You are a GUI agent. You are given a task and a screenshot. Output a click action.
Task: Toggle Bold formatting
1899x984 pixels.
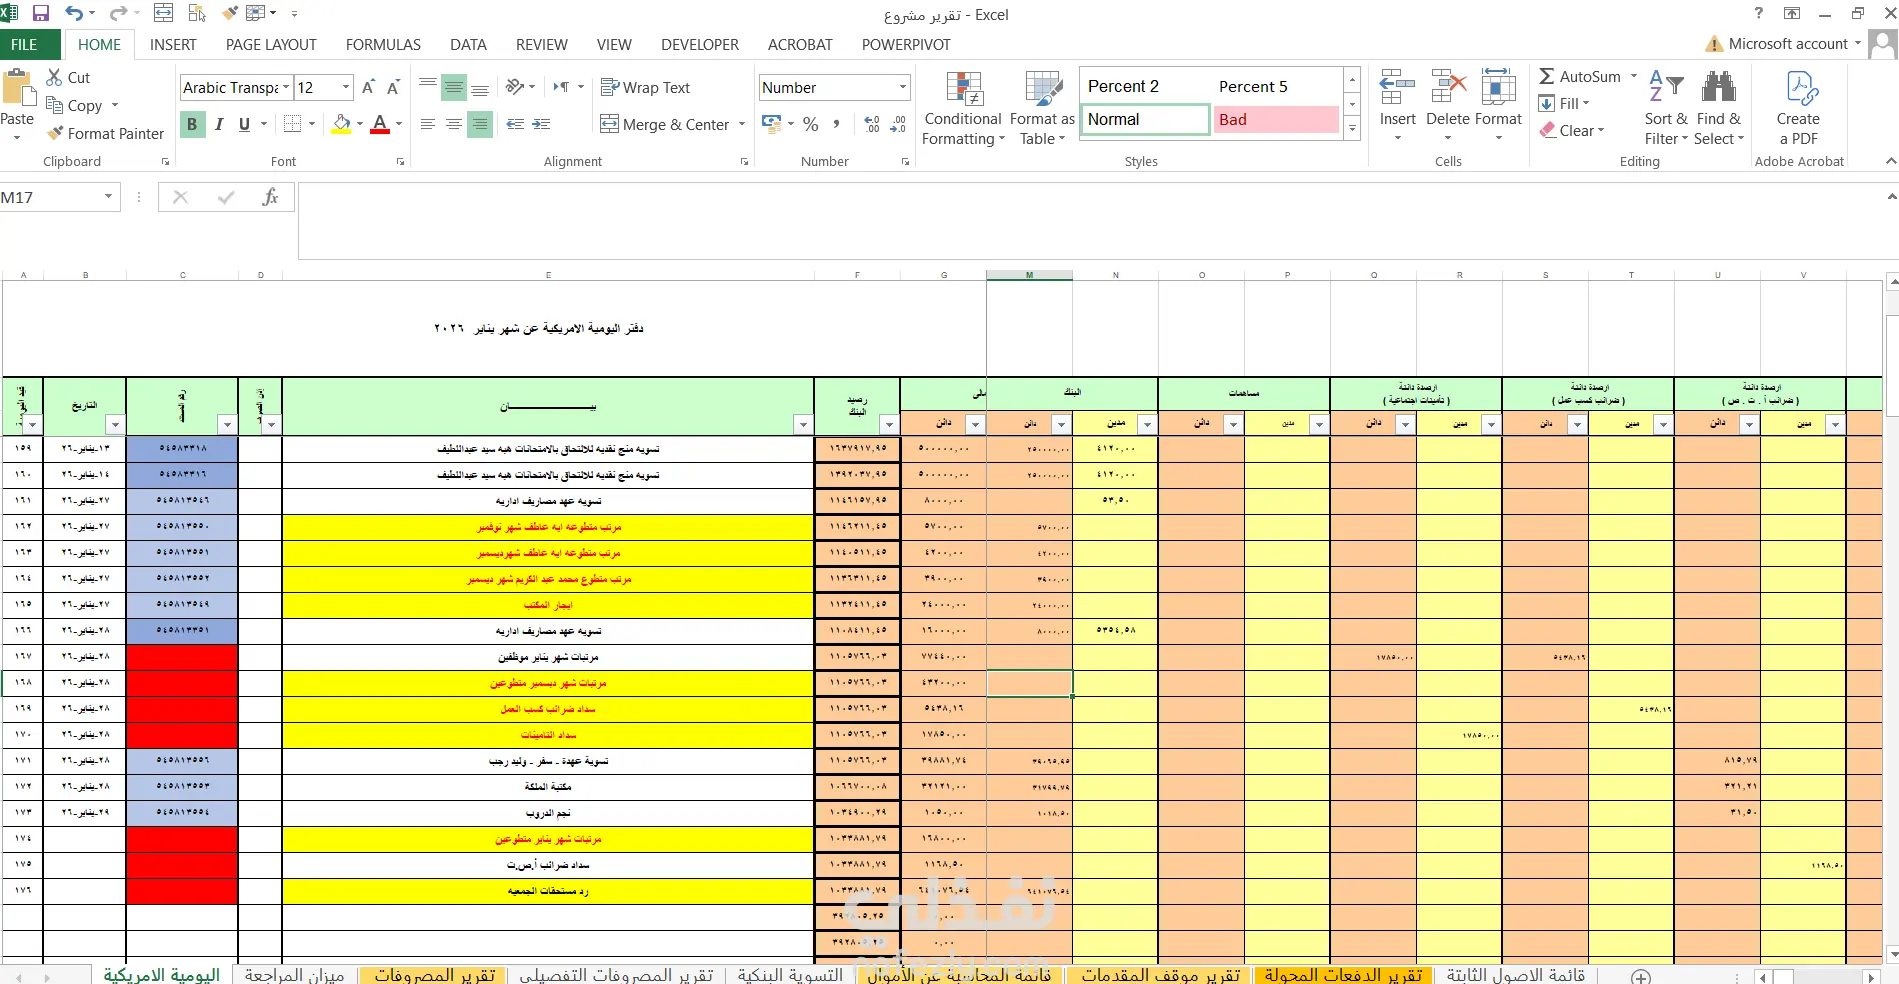(x=192, y=124)
